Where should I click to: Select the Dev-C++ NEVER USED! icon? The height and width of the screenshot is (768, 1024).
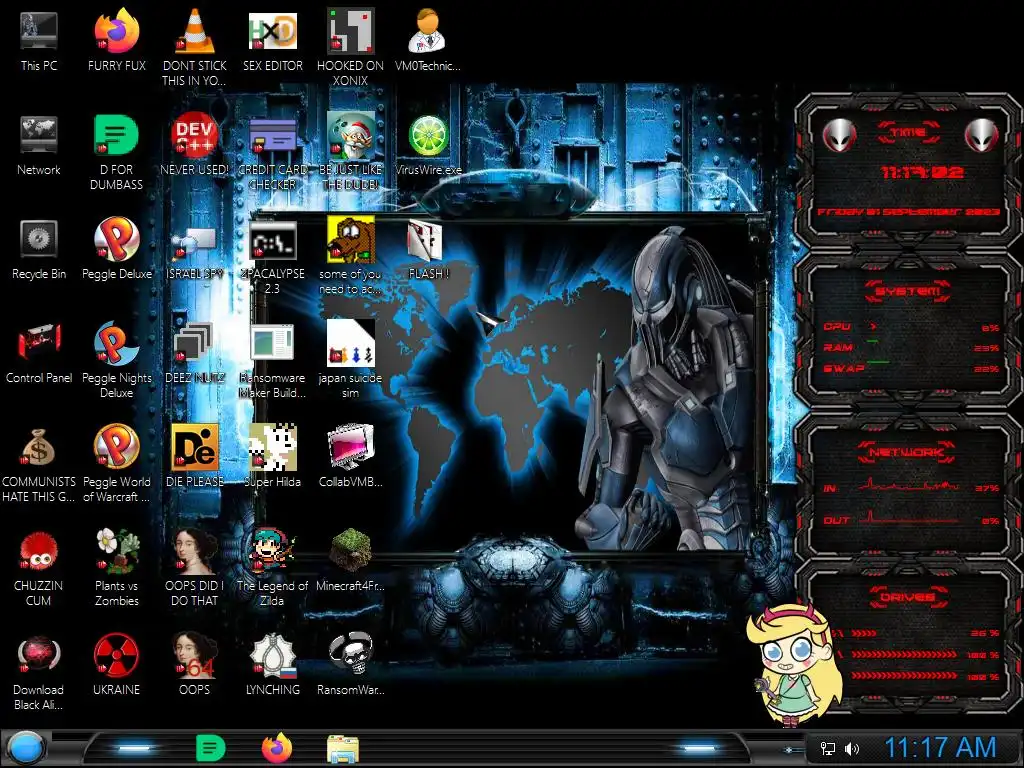click(x=195, y=145)
